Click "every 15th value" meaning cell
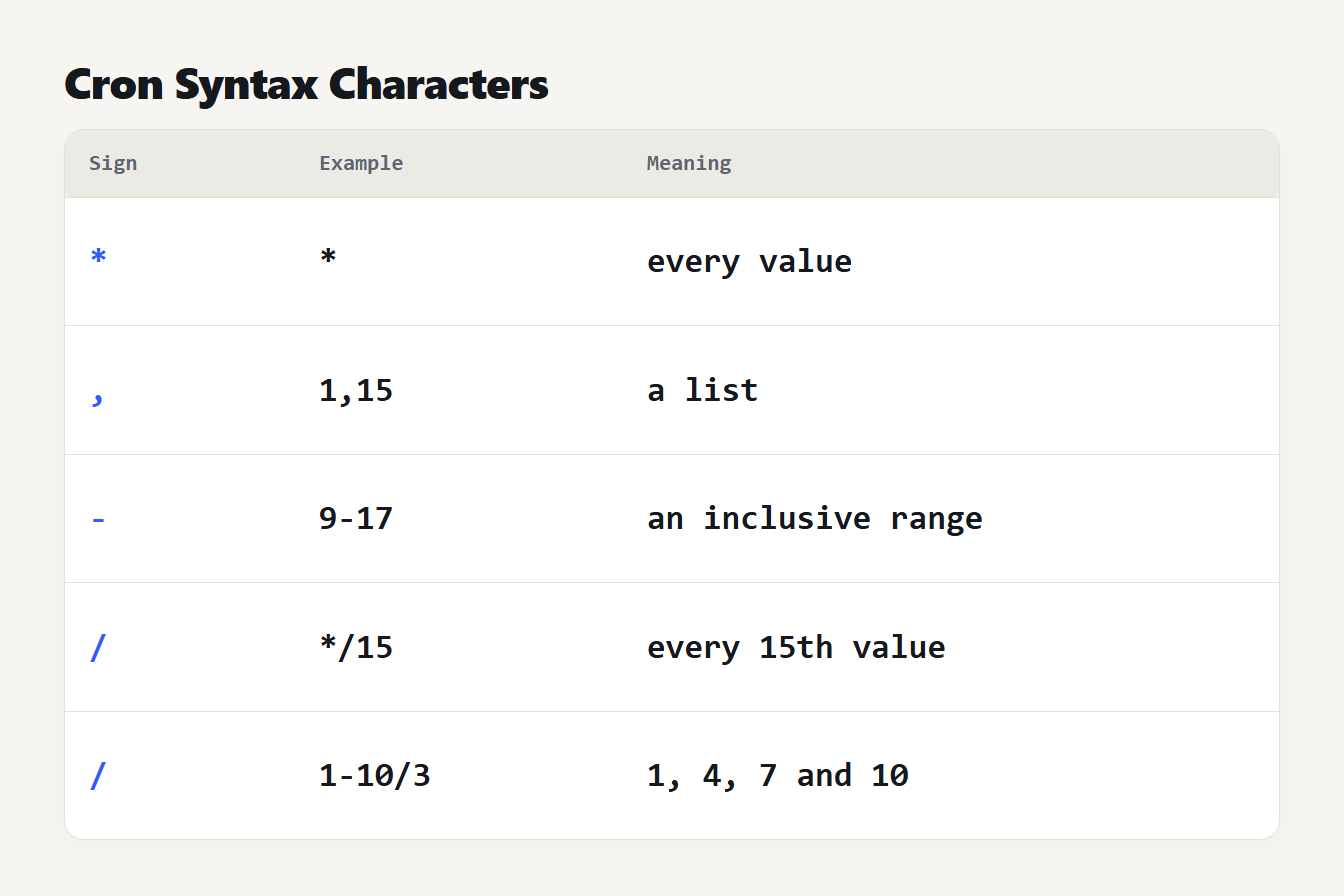Image resolution: width=1344 pixels, height=896 pixels. tap(796, 647)
